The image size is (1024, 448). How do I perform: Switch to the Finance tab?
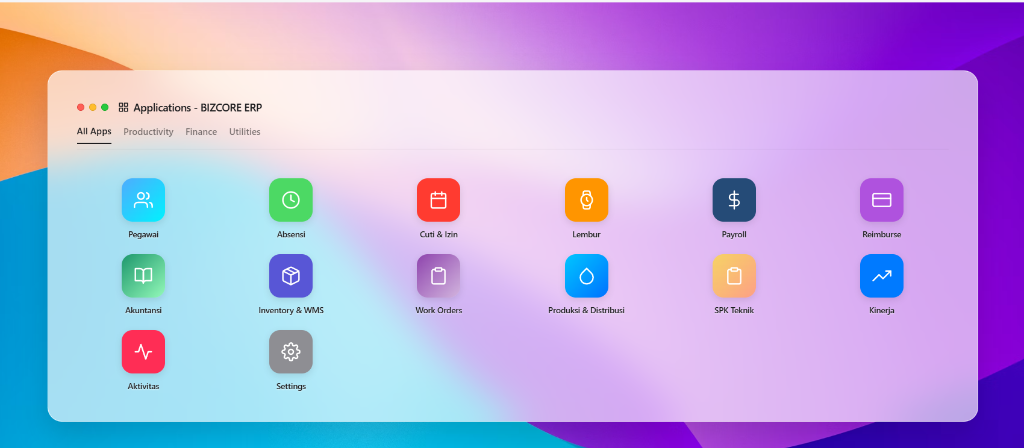click(x=201, y=132)
